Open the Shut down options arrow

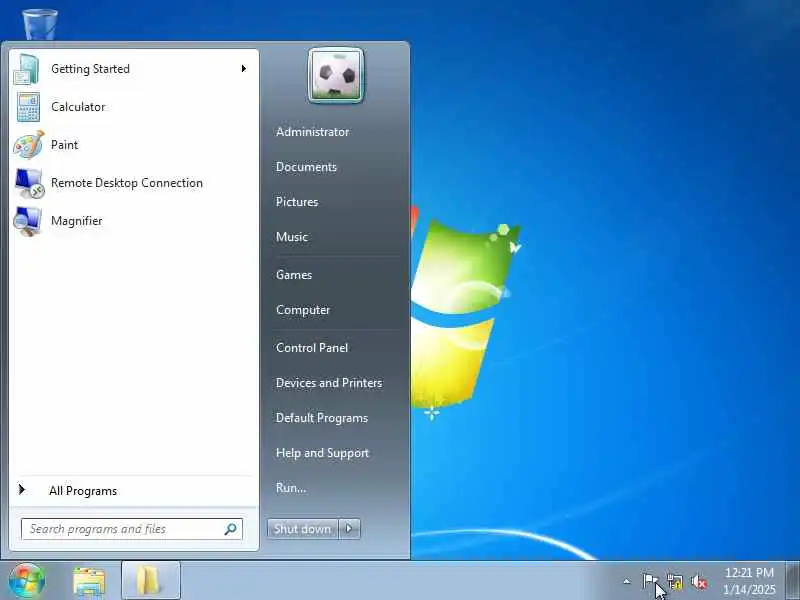tap(349, 529)
